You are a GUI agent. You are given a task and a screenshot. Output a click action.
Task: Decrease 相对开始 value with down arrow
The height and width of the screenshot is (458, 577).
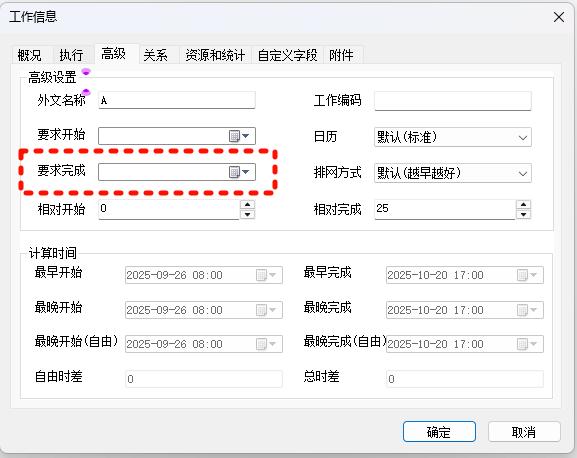(247, 214)
